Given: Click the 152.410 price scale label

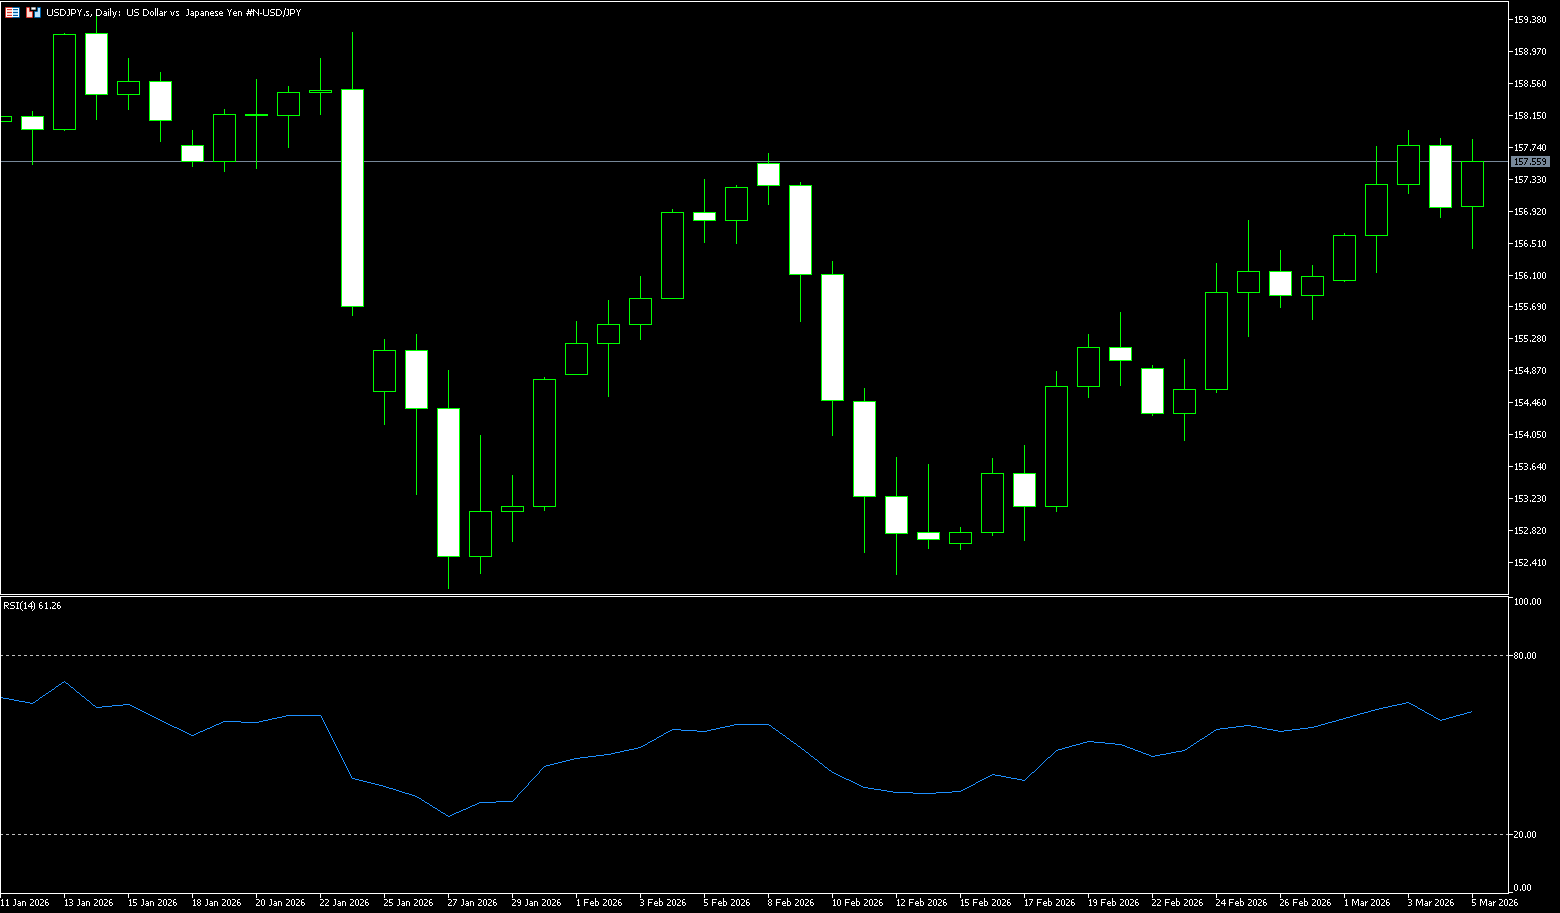Looking at the screenshot, I should coord(1530,562).
